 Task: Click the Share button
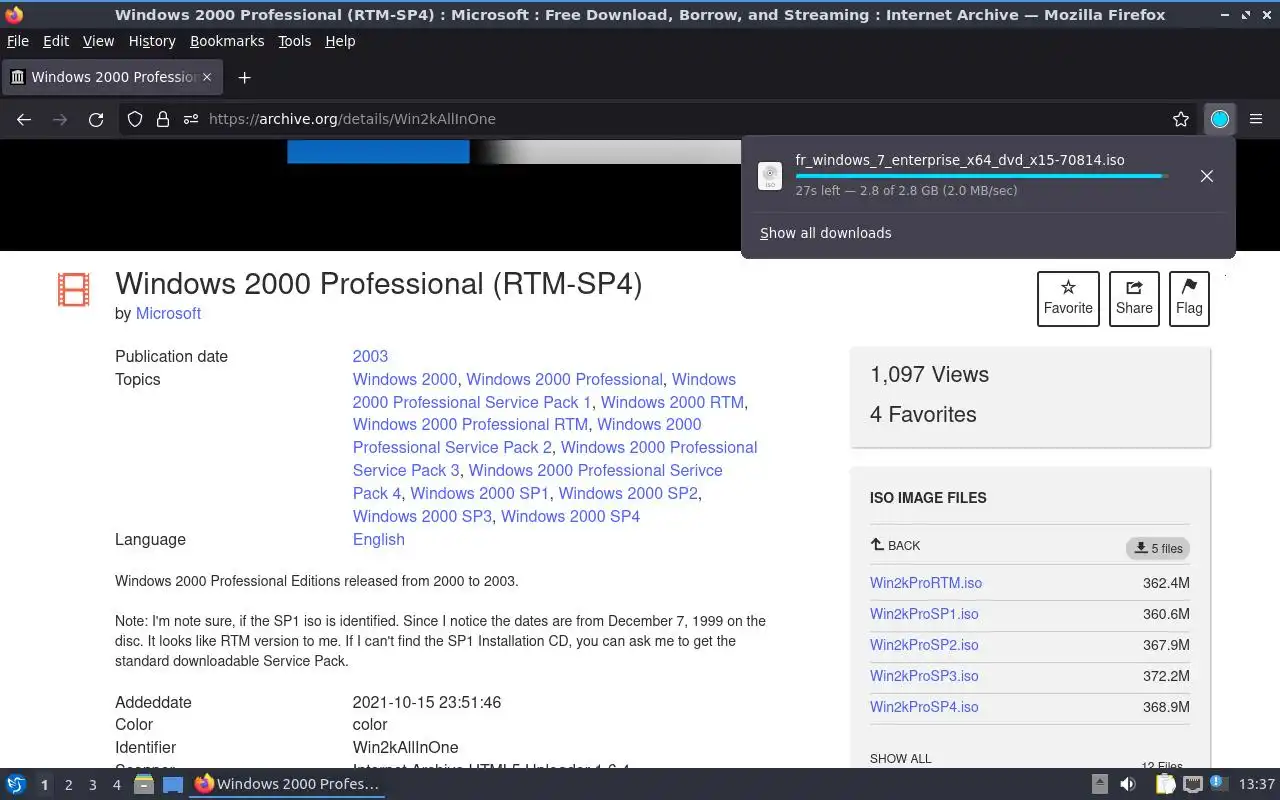tap(1134, 298)
